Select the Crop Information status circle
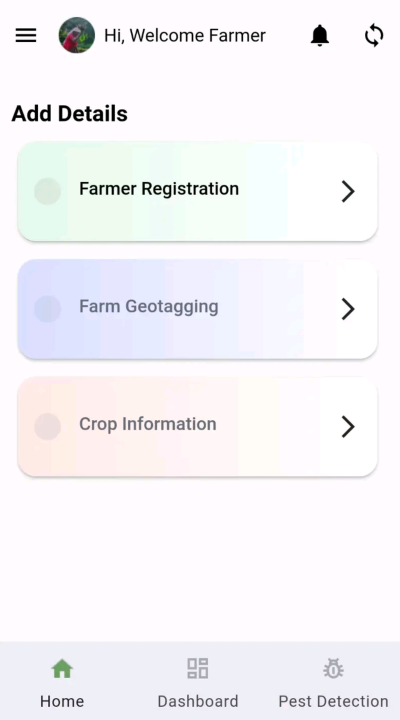 click(47, 427)
